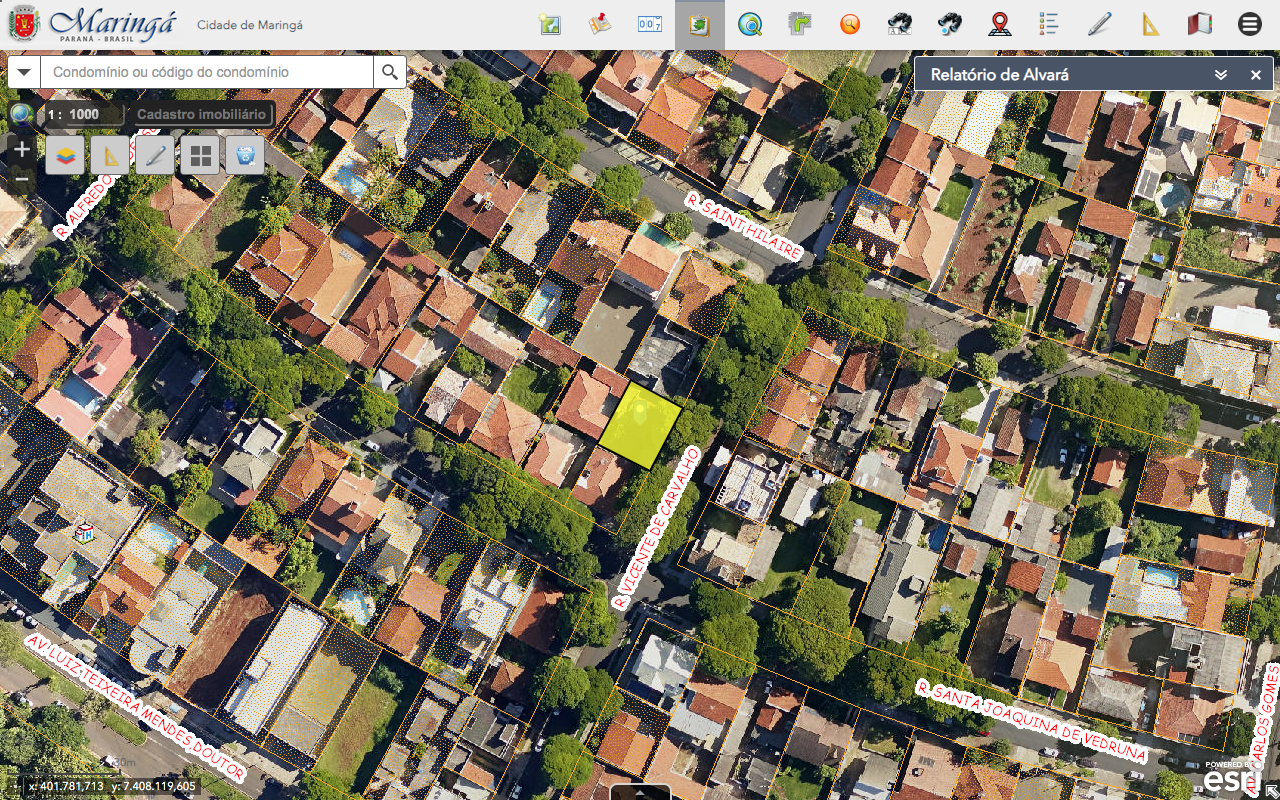This screenshot has height=800, width=1280.
Task: Click the Maringá city coat of arms logo
Action: click(x=22, y=24)
